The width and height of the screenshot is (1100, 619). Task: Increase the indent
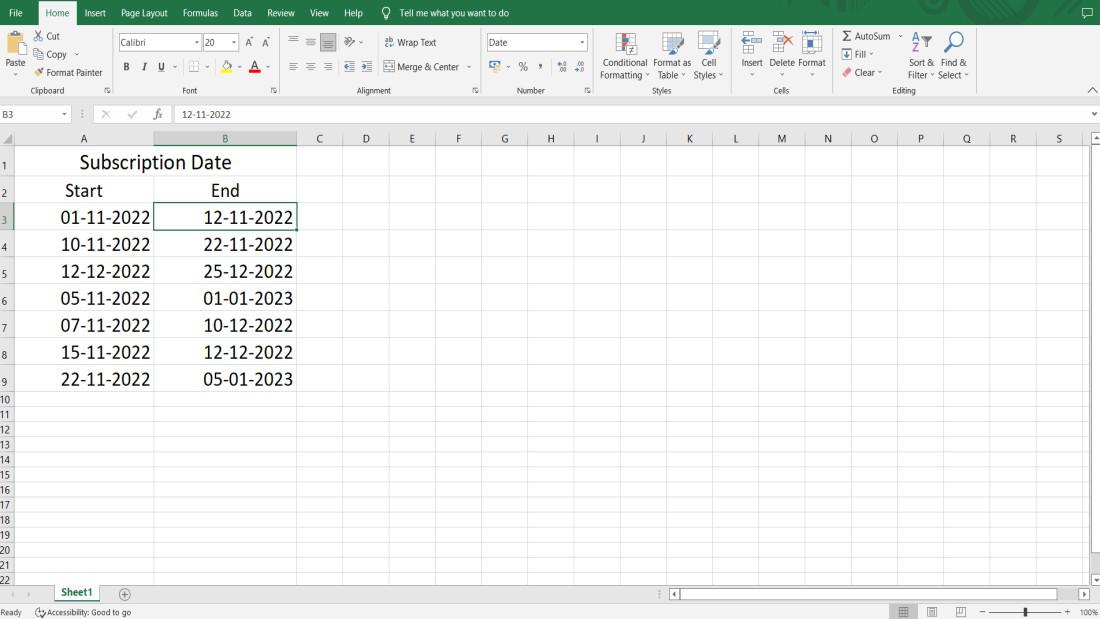(x=366, y=67)
